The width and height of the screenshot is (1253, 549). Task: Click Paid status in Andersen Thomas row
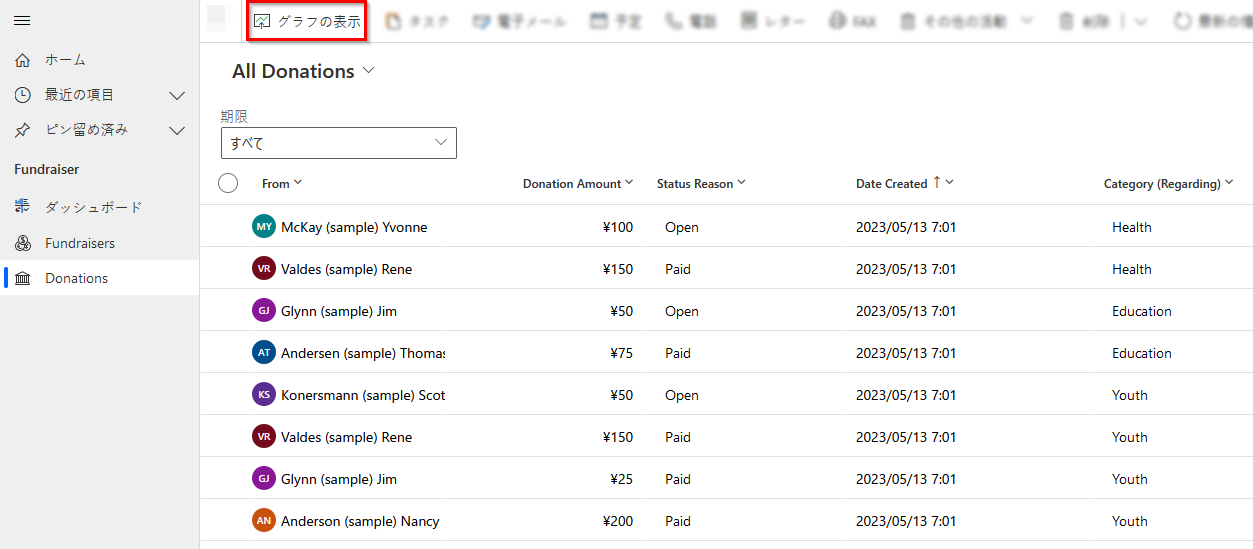[x=678, y=353]
